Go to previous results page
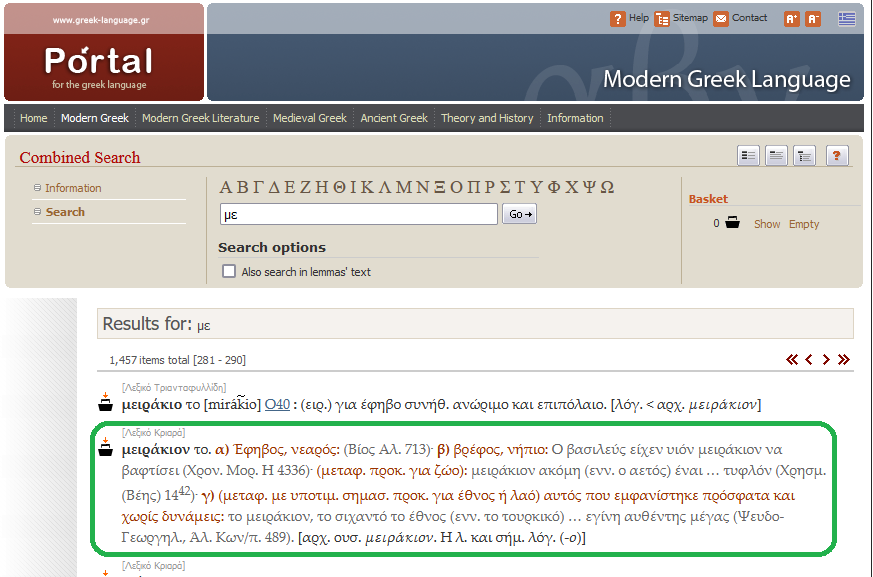This screenshot has height=577, width=873. coord(808,360)
